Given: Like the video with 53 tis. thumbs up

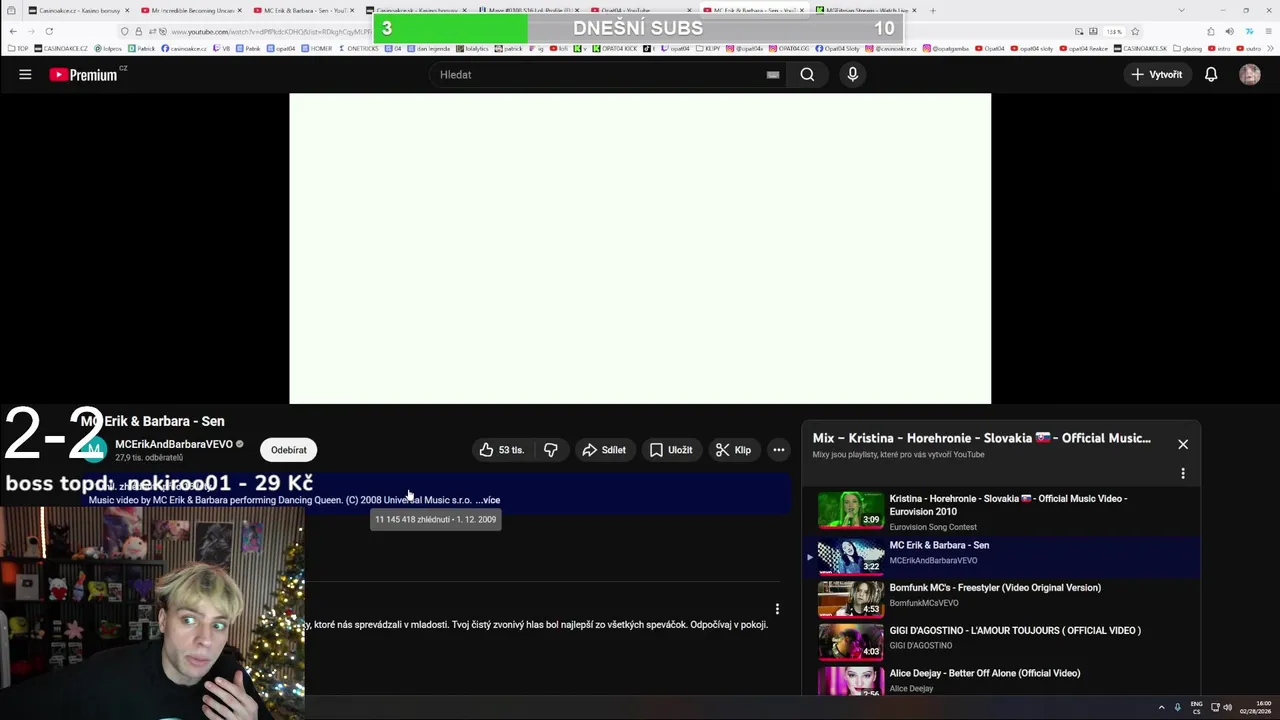Looking at the screenshot, I should tap(501, 450).
